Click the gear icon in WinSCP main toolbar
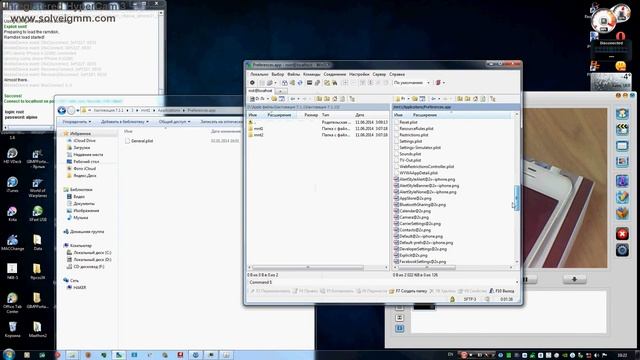The image size is (640, 360). pos(252,82)
